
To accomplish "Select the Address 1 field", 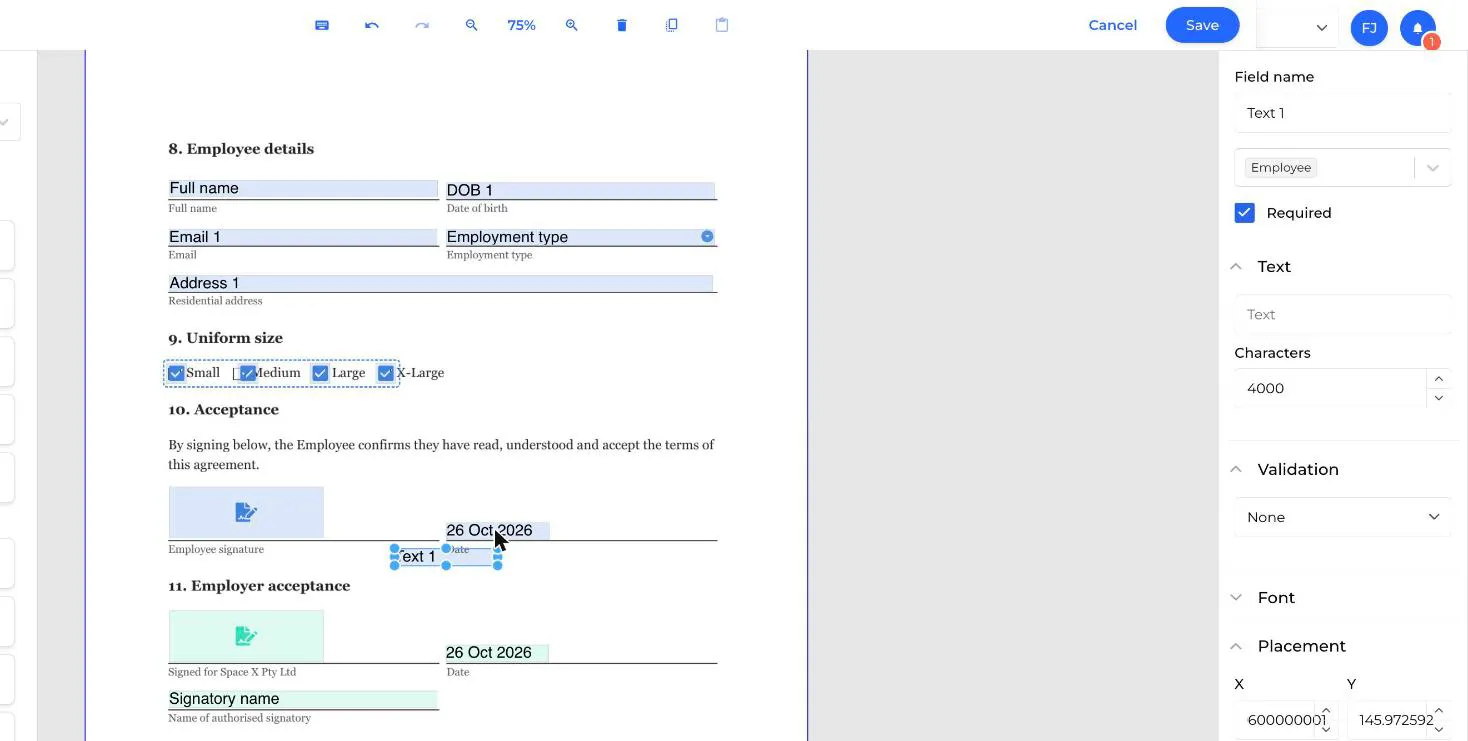I will pyautogui.click(x=441, y=283).
